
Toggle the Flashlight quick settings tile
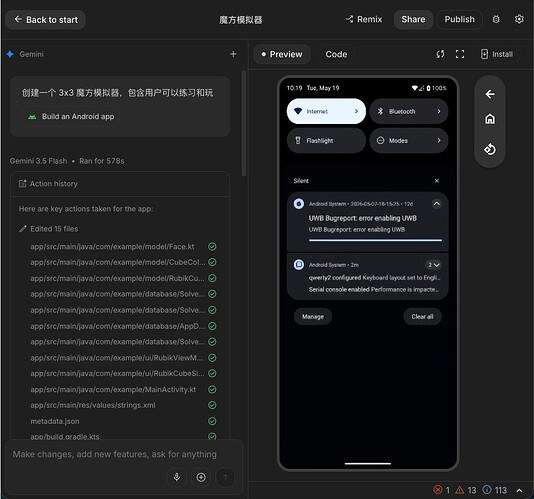(x=326, y=140)
